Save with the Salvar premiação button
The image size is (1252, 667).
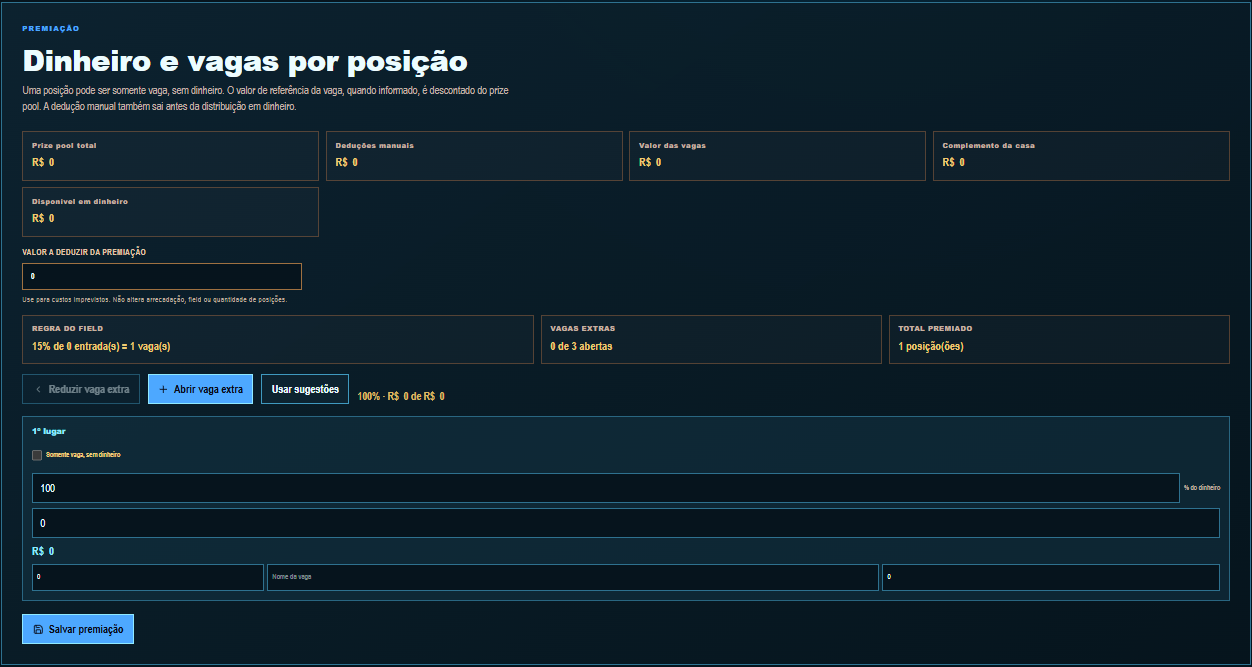pos(78,629)
